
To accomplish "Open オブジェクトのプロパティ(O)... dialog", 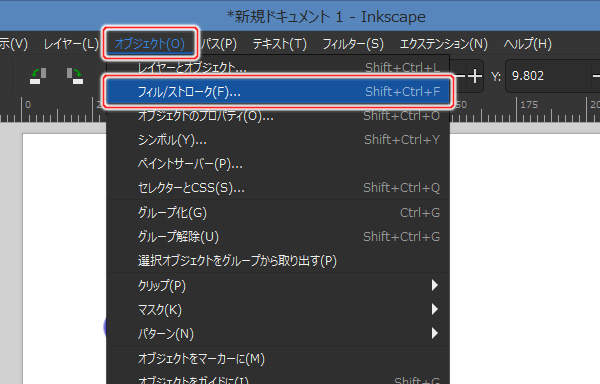I will [278, 116].
